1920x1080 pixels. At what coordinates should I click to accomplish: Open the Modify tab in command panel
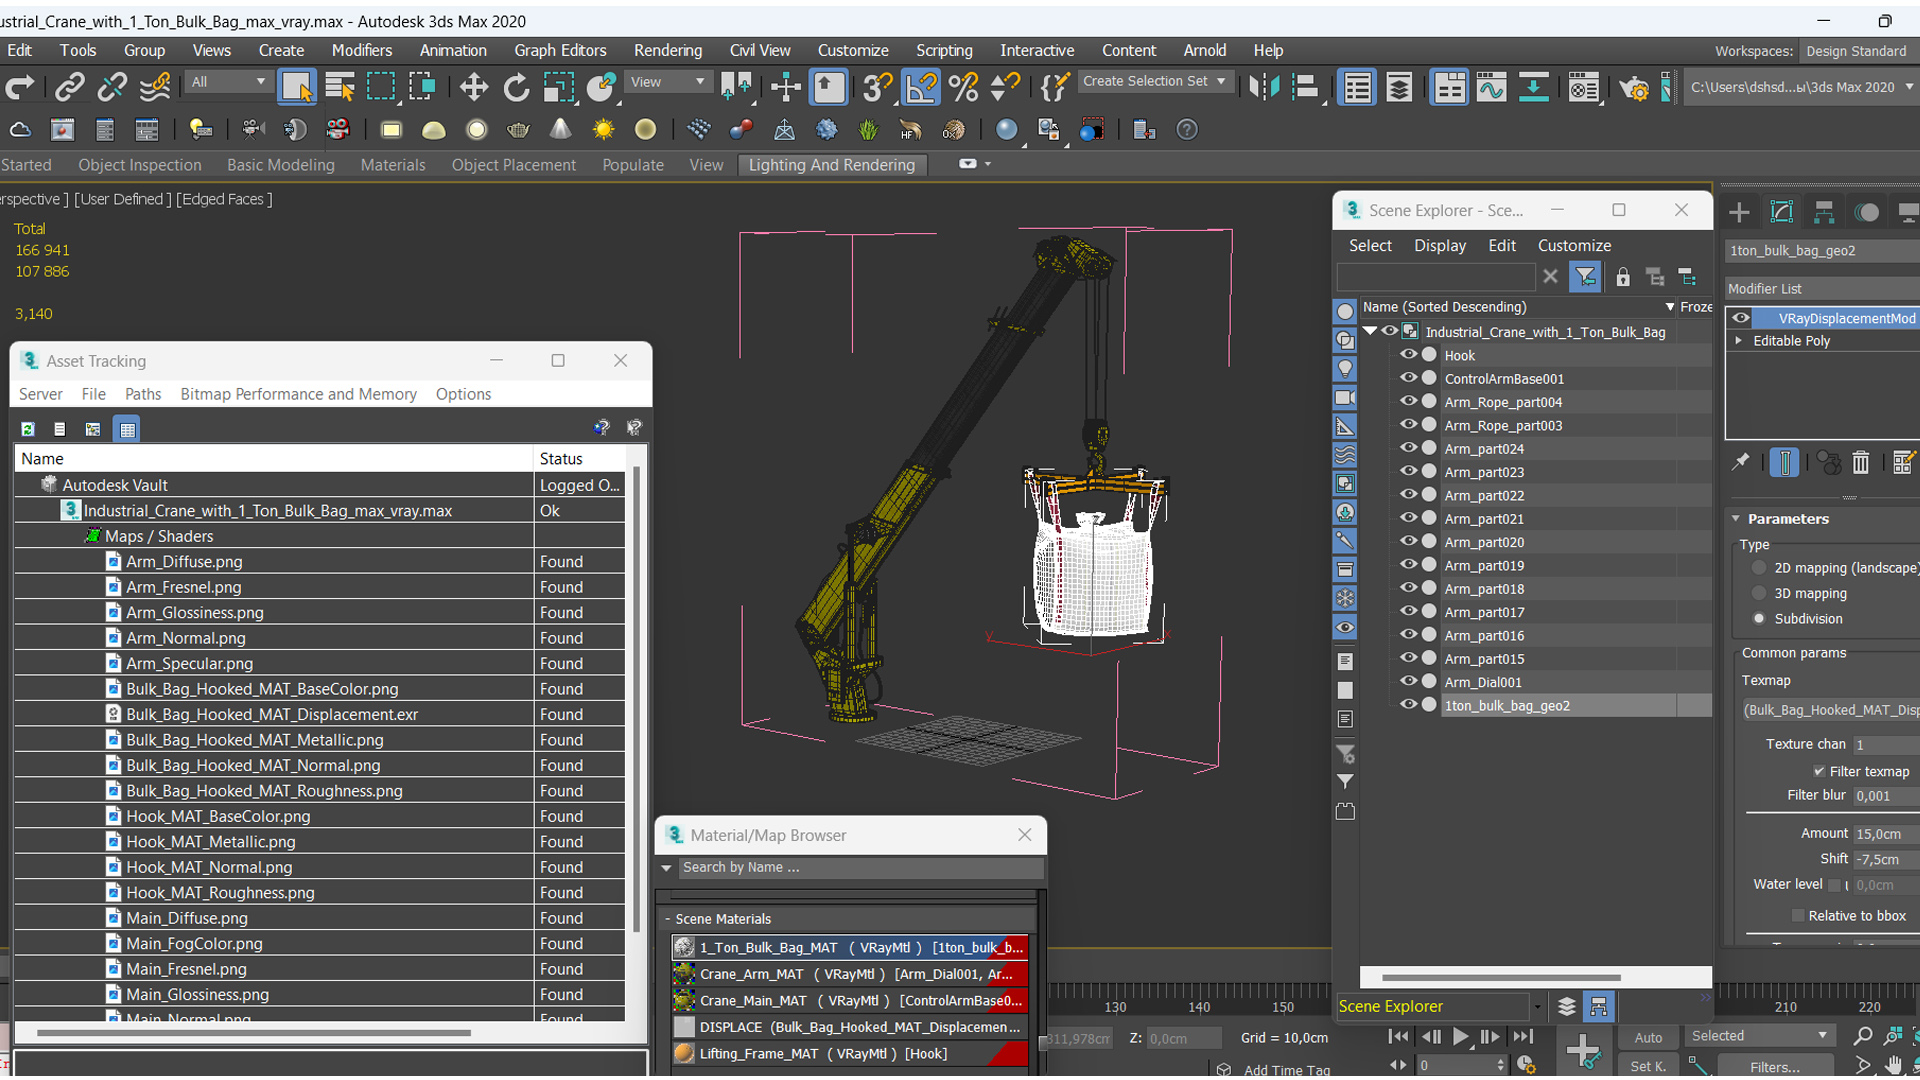click(x=1782, y=212)
